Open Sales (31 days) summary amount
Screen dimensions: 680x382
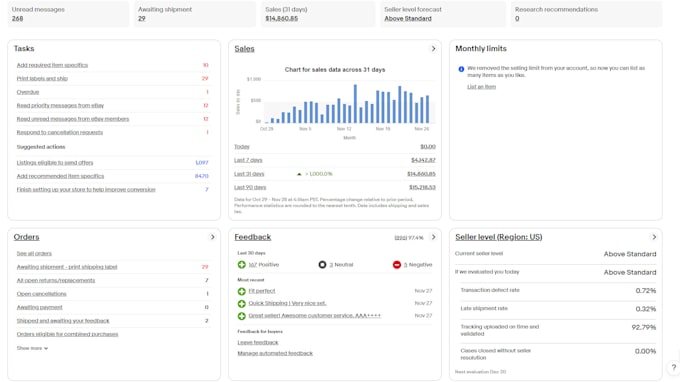tap(281, 18)
